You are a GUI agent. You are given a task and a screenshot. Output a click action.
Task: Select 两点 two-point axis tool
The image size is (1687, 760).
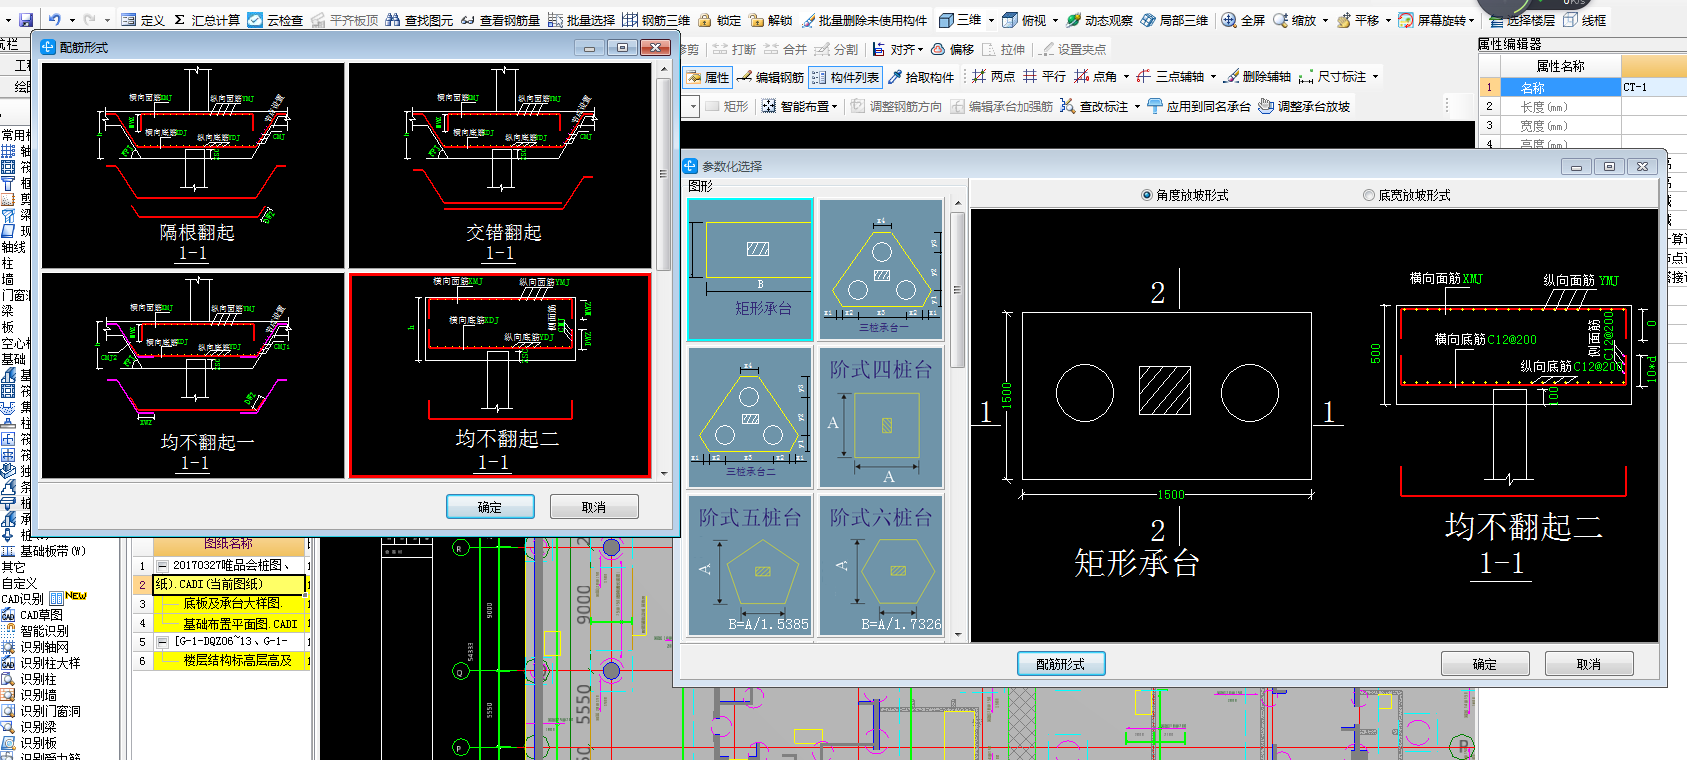993,76
